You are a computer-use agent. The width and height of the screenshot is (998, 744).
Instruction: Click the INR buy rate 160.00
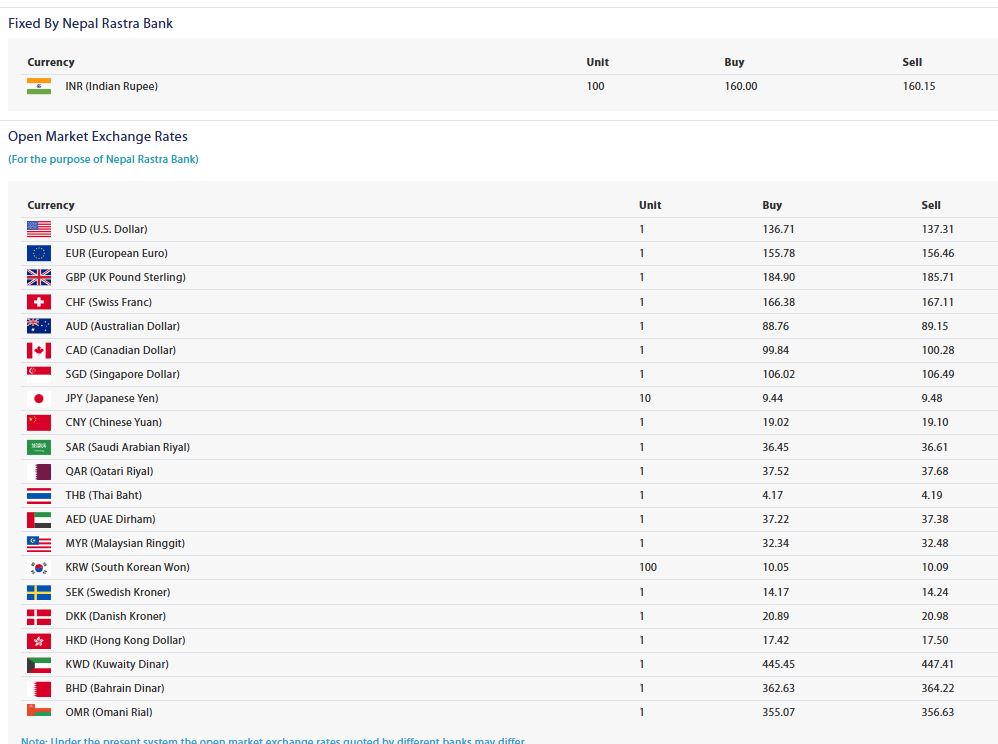click(x=741, y=86)
